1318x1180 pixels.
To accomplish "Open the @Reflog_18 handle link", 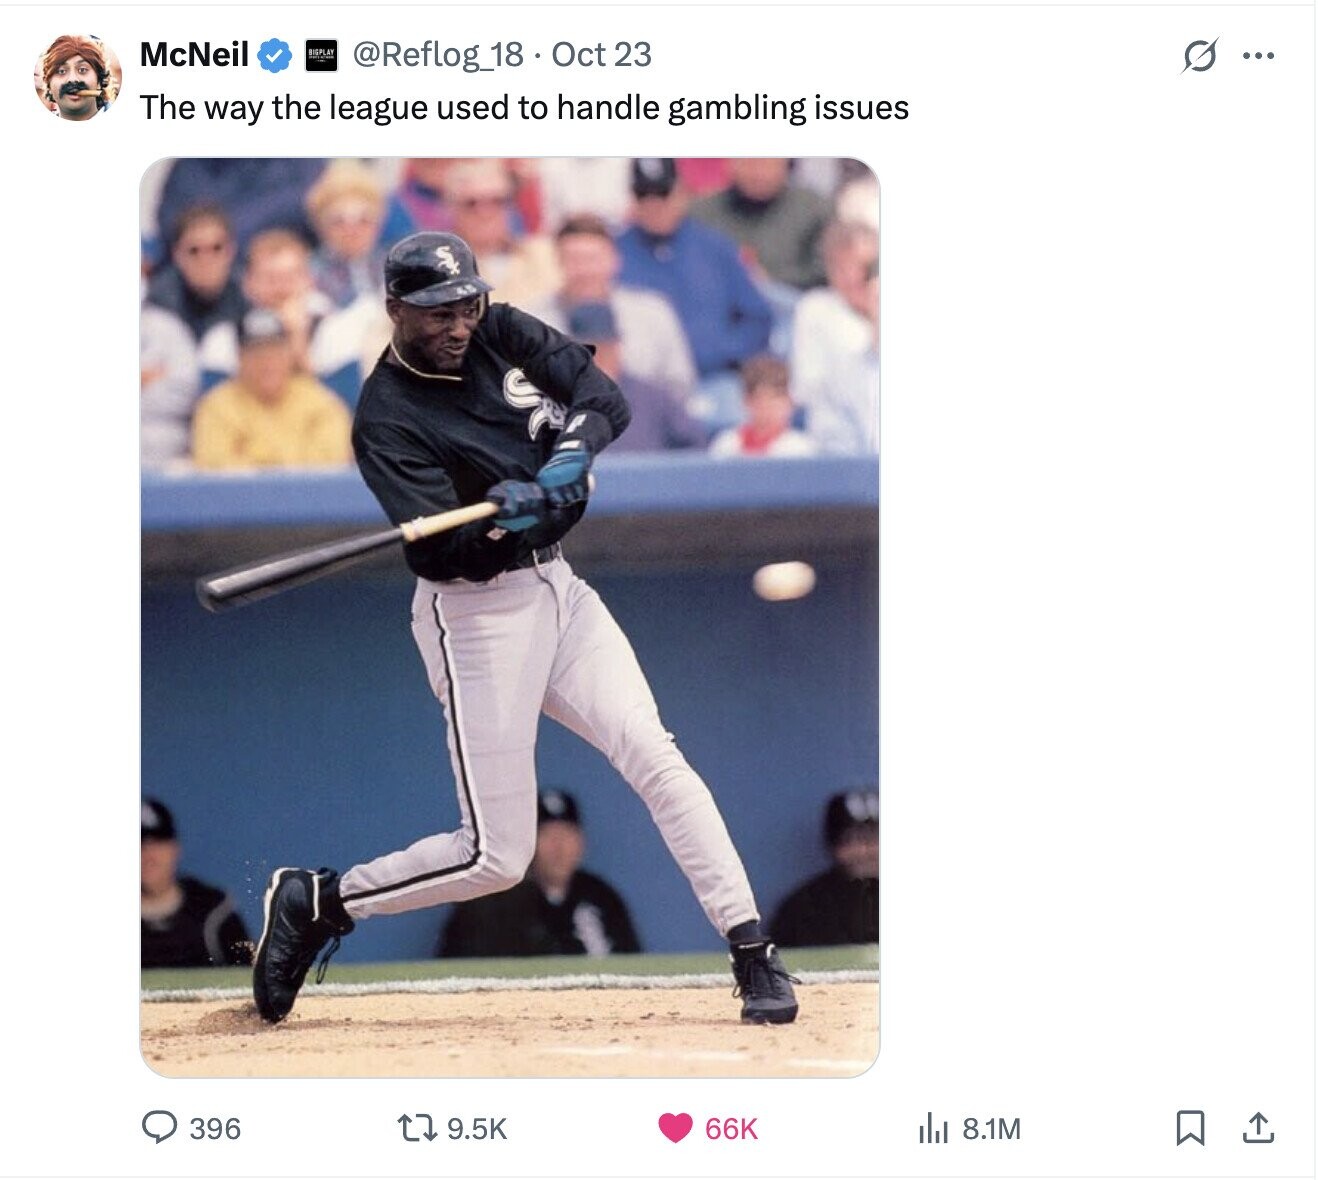I will [437, 54].
